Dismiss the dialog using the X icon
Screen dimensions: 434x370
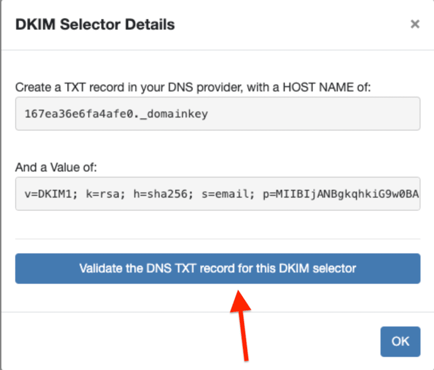tap(415, 24)
